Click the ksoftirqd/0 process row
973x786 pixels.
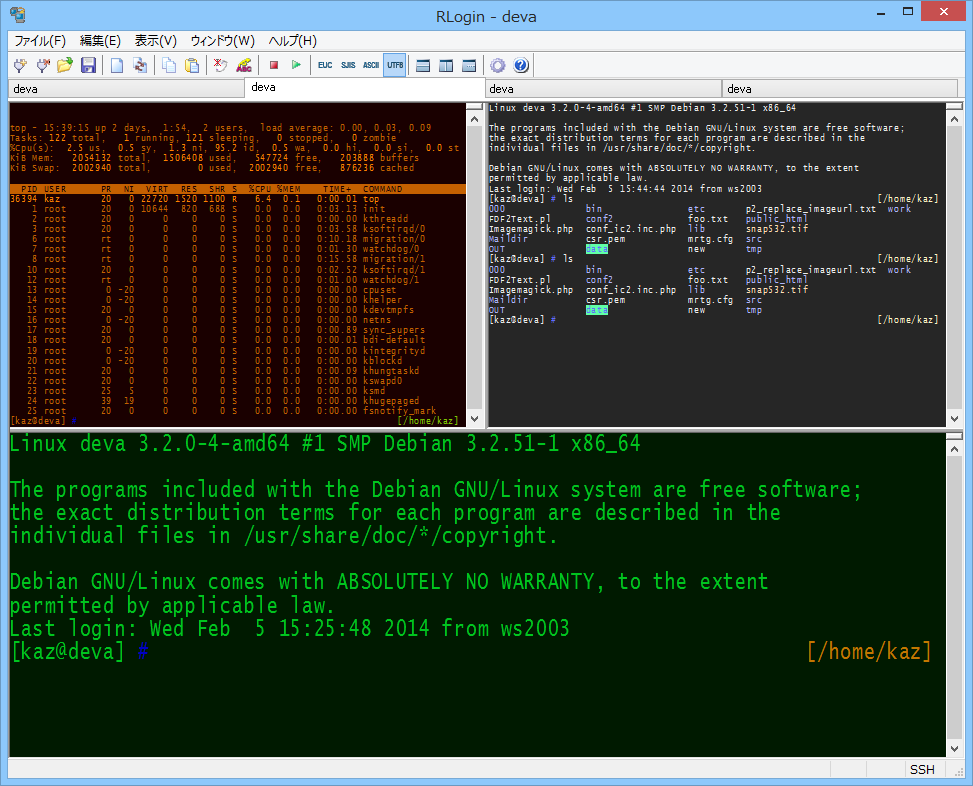238,229
